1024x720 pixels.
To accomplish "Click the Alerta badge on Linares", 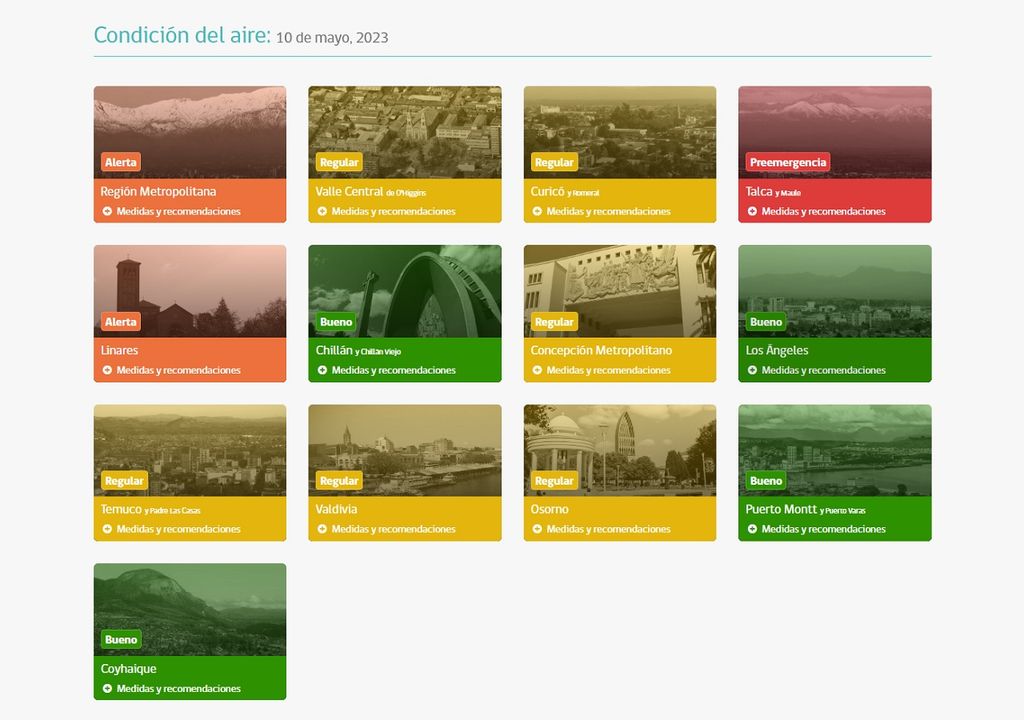I will point(121,321).
